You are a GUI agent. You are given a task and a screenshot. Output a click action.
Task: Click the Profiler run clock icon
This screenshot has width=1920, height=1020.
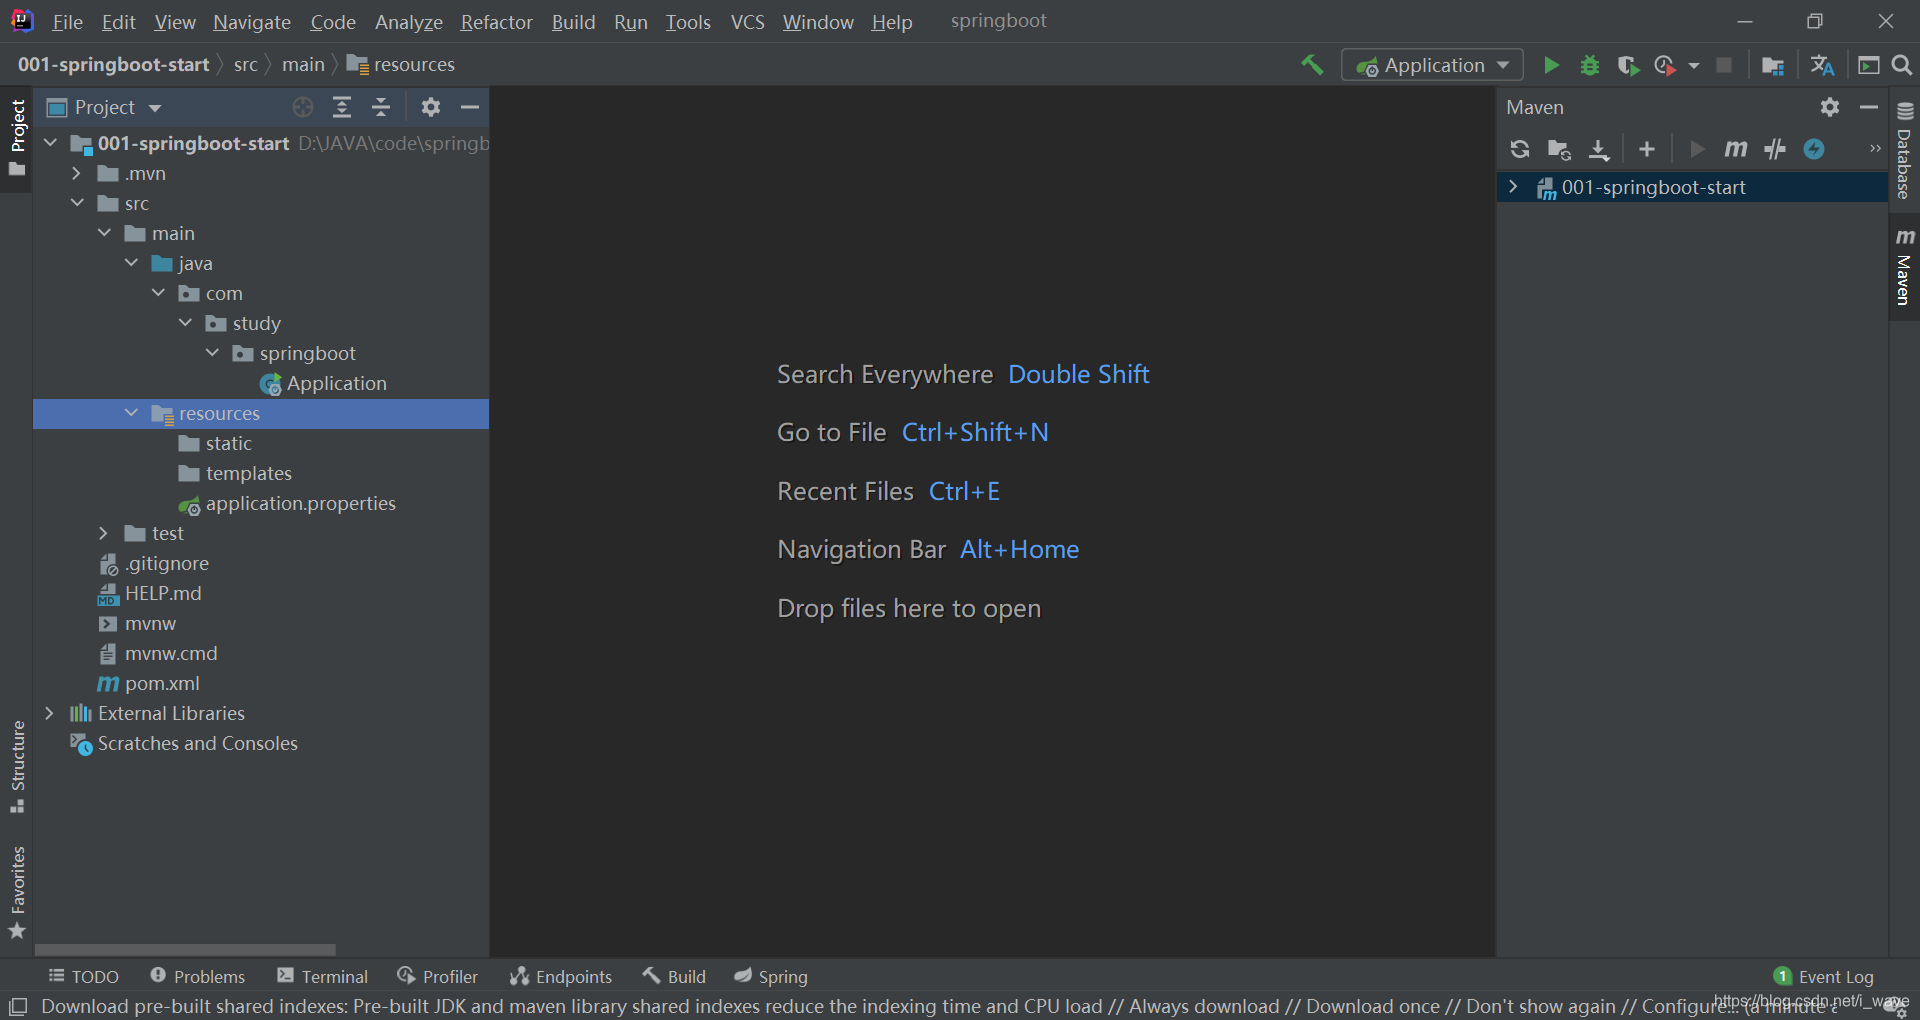click(1665, 65)
